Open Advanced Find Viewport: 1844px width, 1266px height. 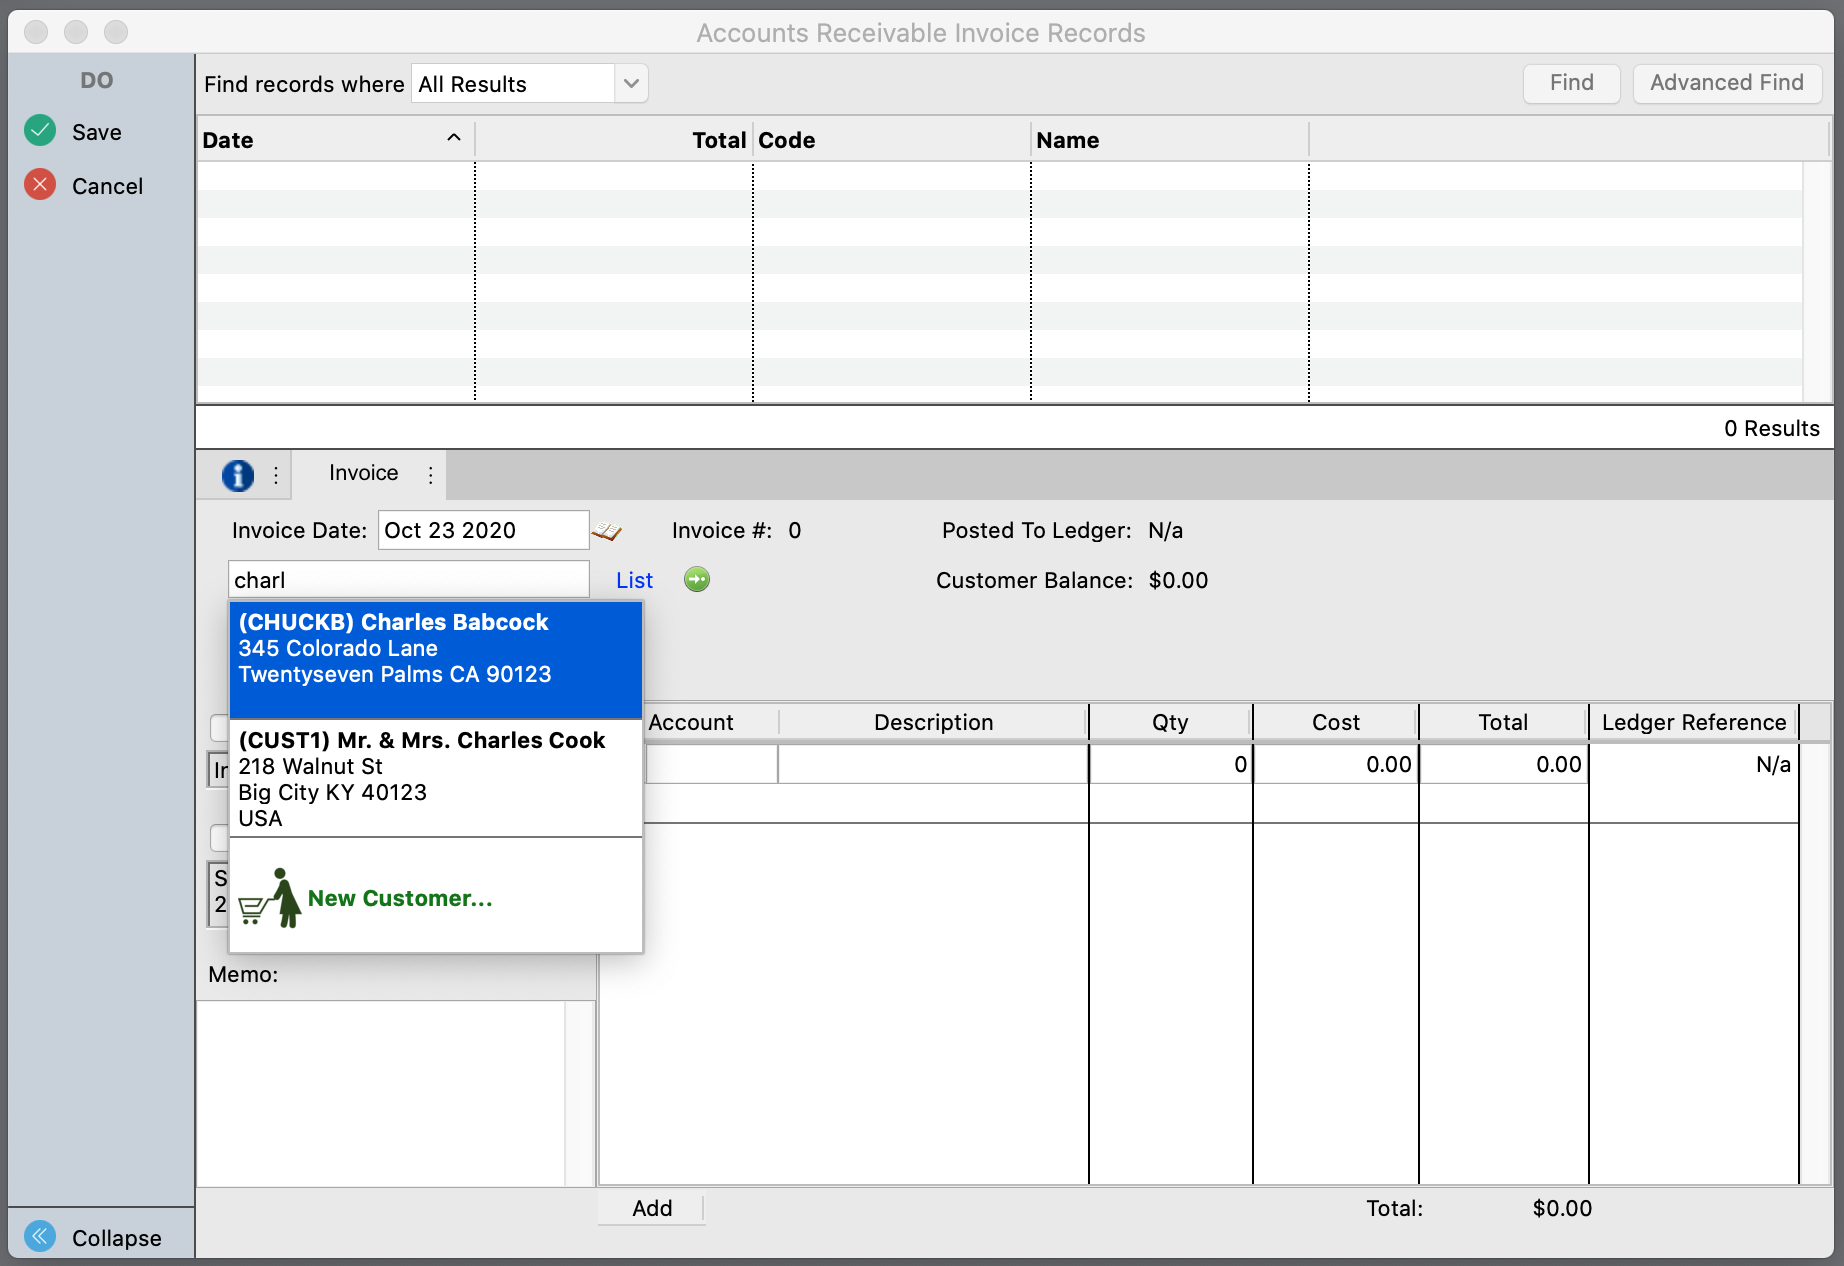coord(1726,83)
